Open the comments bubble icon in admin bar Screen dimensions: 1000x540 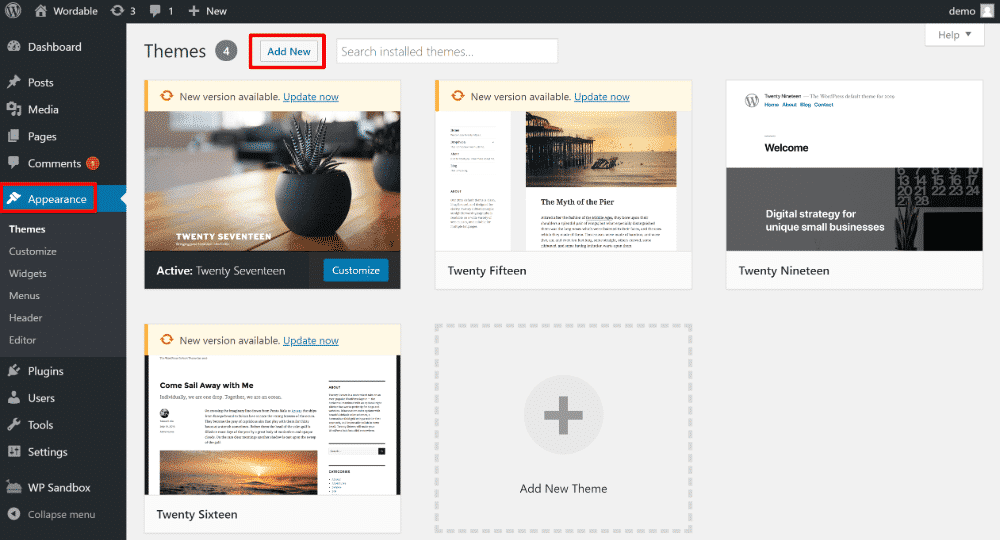tap(155, 11)
